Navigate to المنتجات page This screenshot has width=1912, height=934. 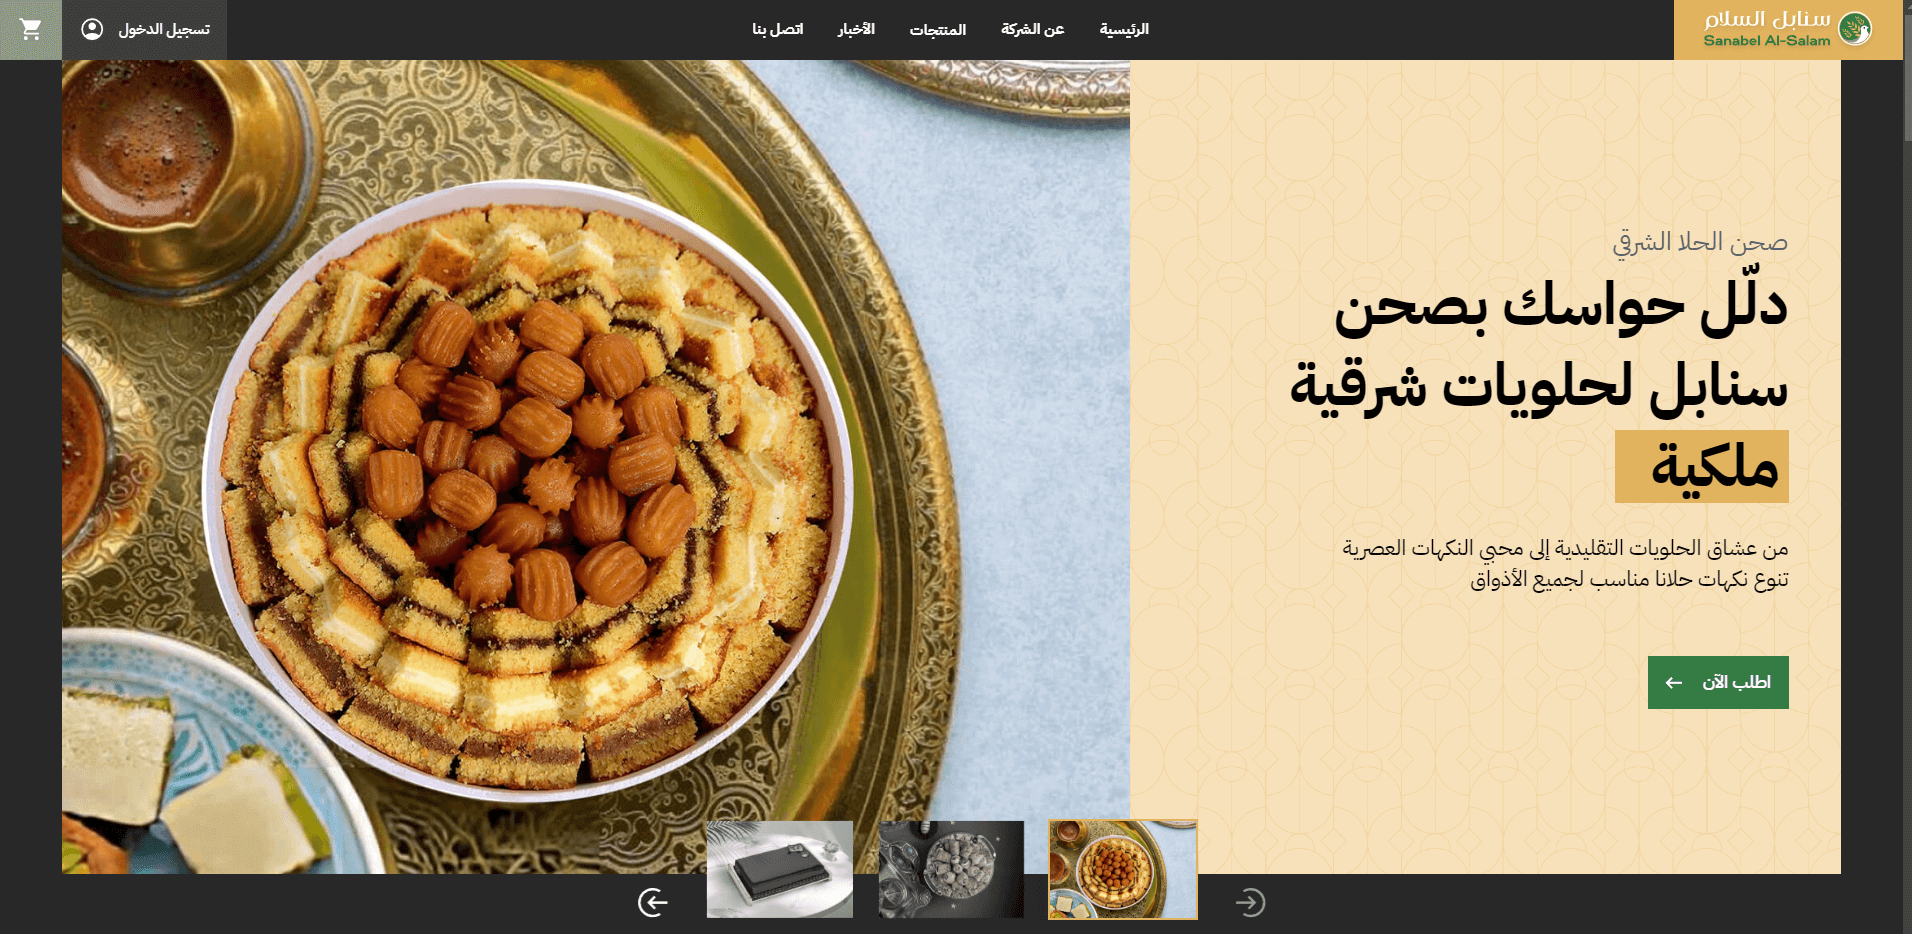938,30
